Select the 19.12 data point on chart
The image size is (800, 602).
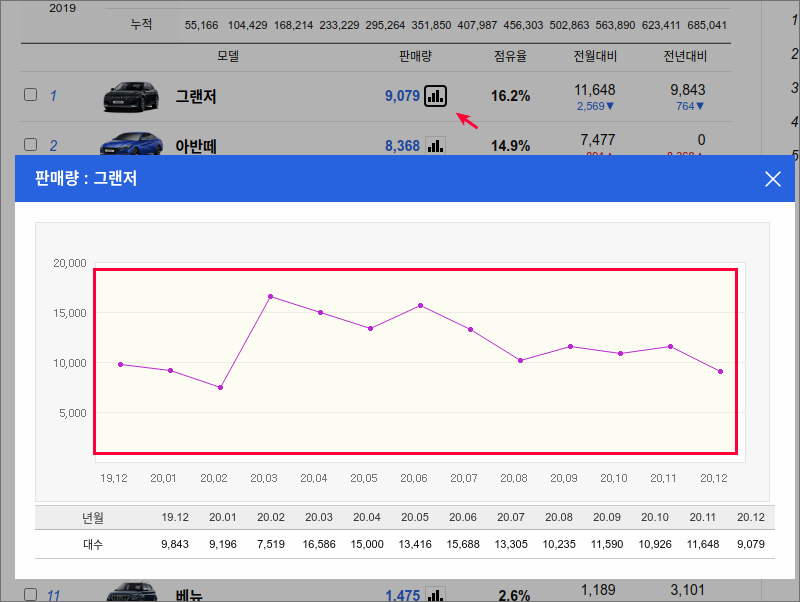[120, 364]
